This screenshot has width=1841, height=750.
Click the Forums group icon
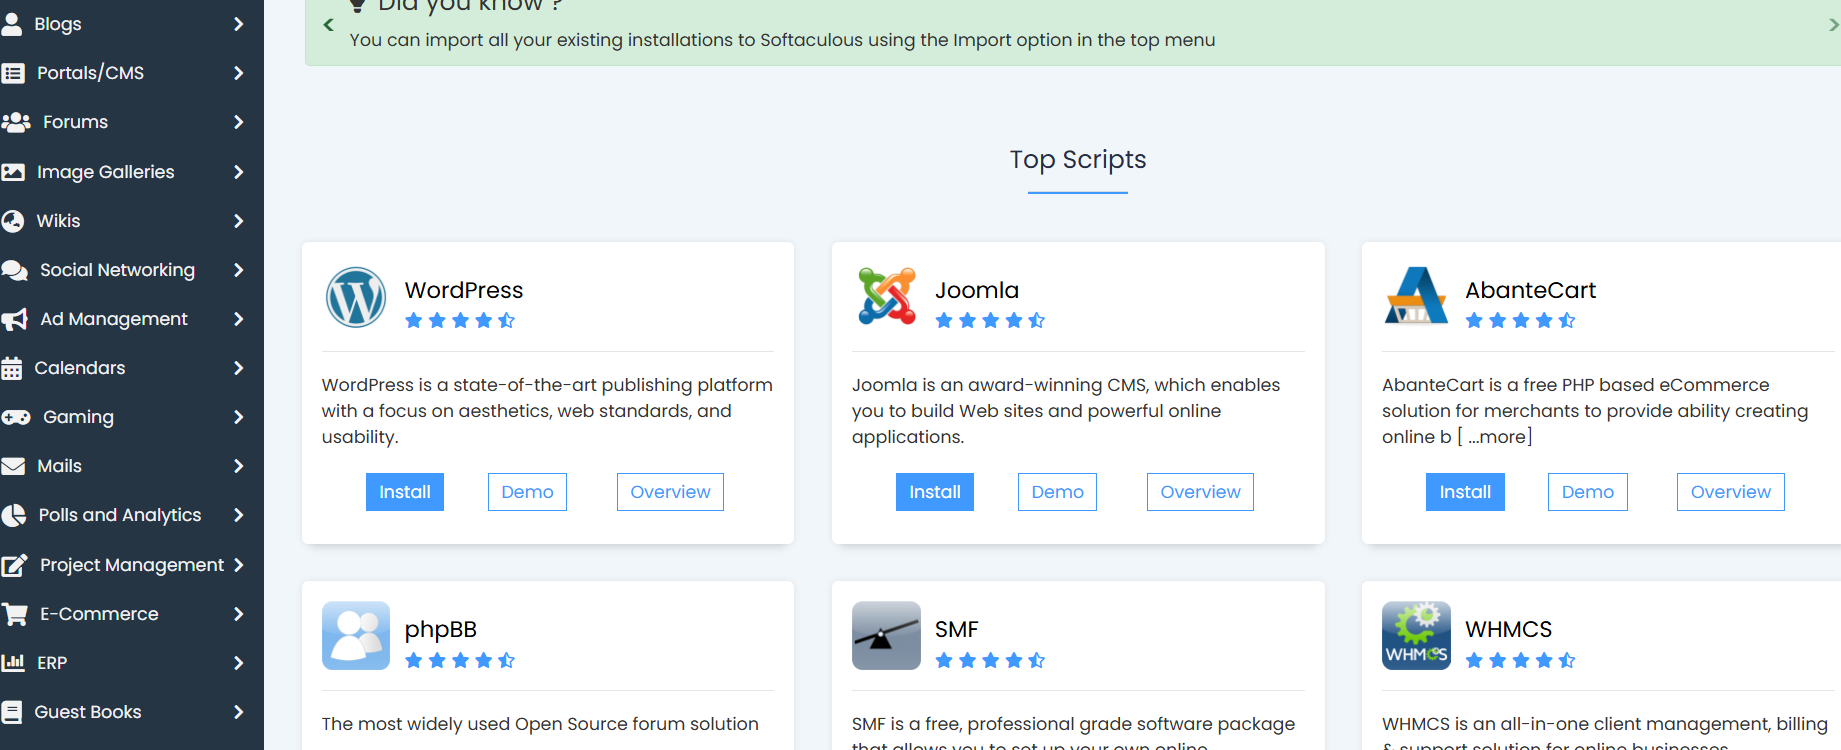point(16,122)
